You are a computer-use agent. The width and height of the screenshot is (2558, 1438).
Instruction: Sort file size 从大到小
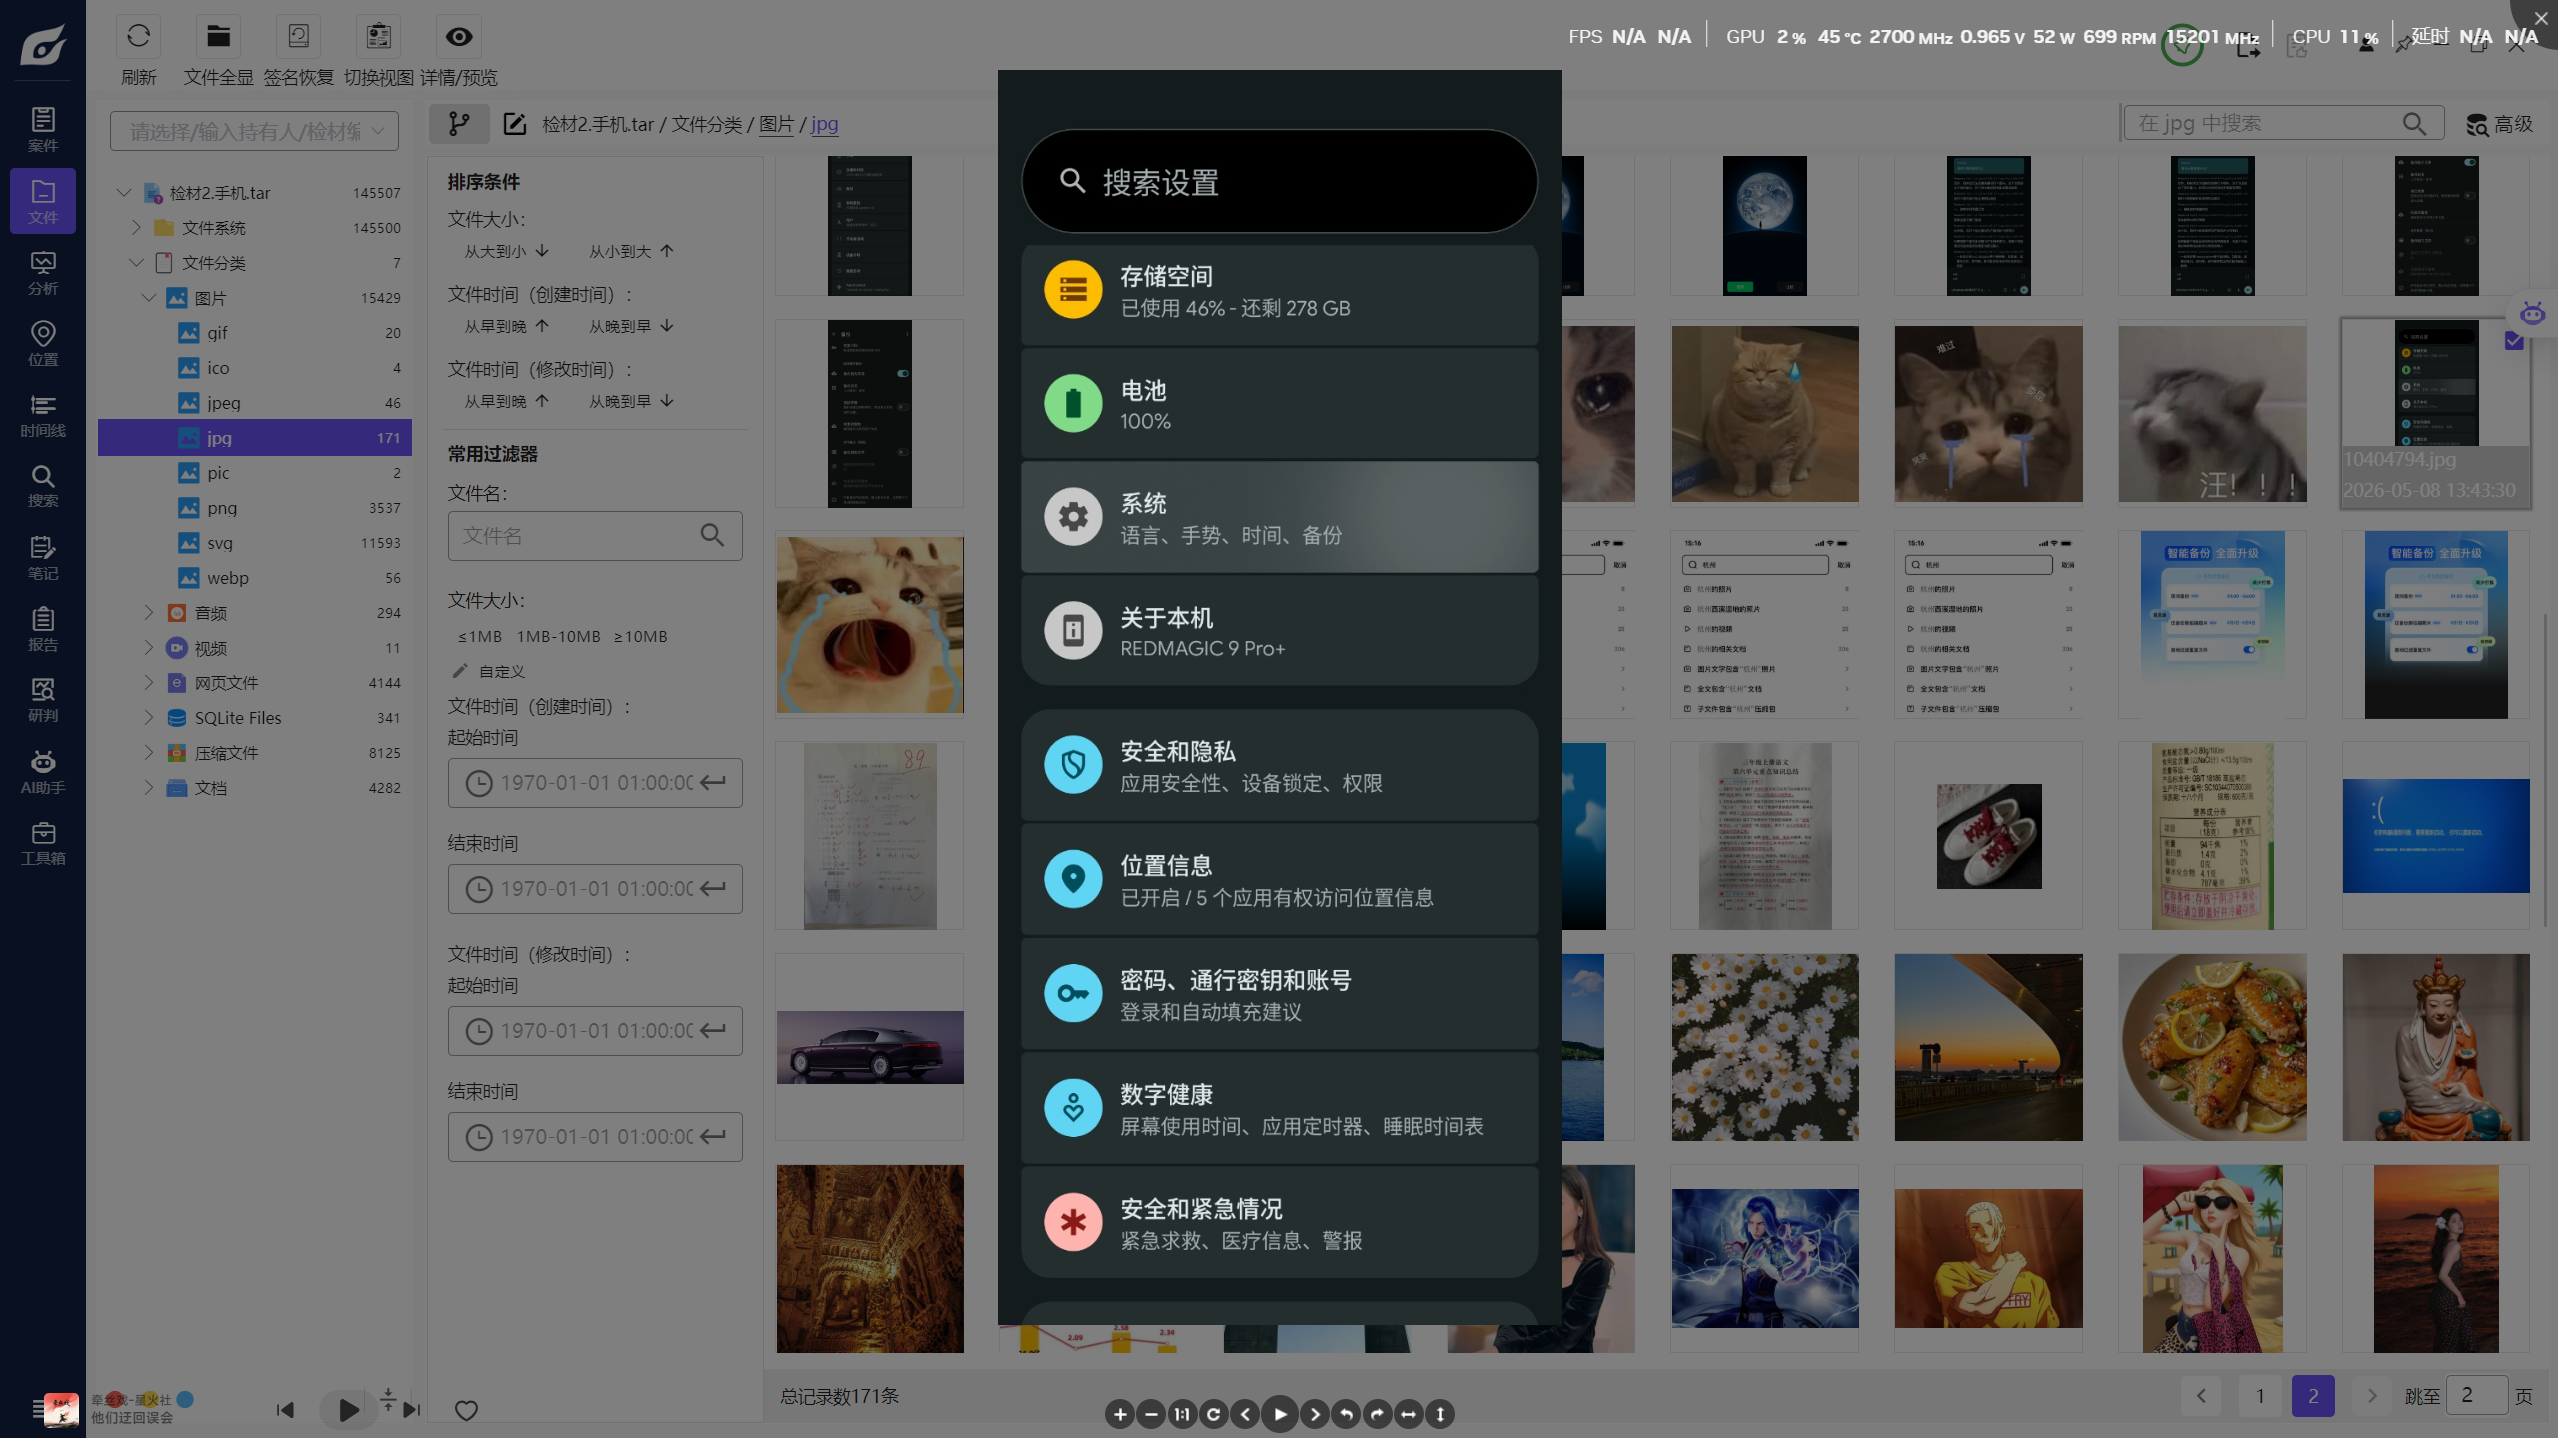tap(506, 251)
